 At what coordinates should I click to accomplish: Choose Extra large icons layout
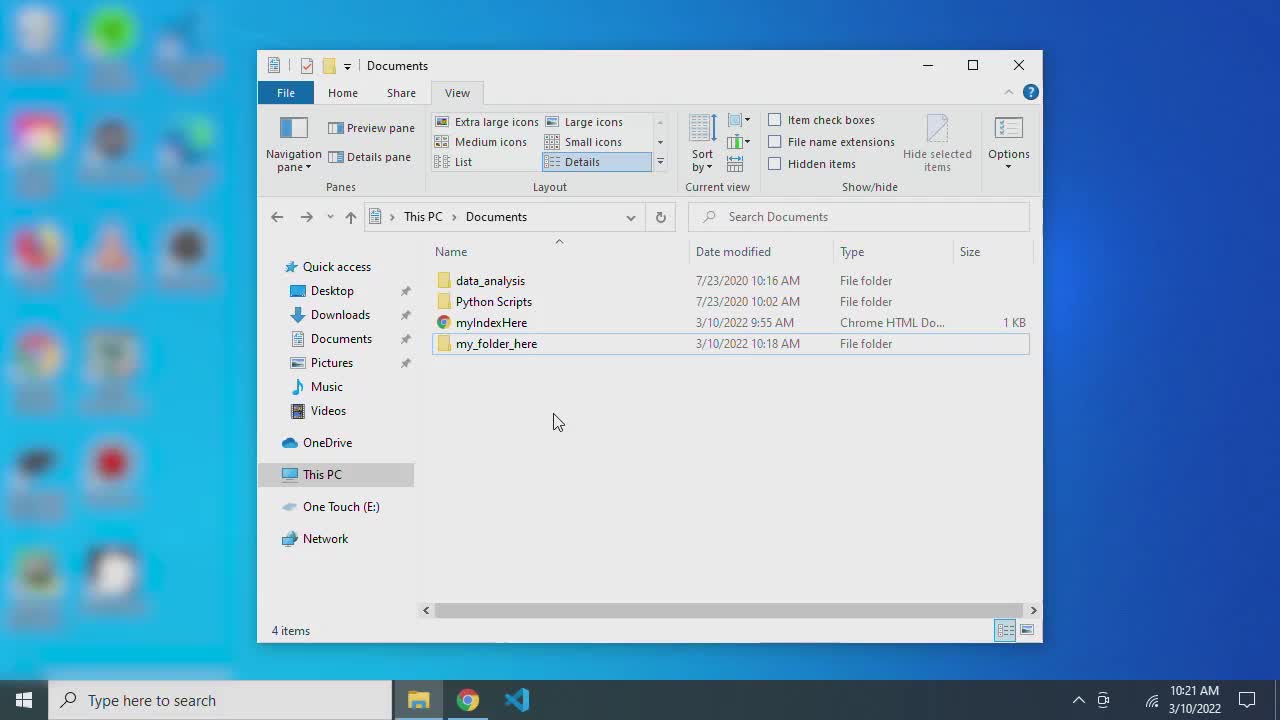tap(487, 122)
